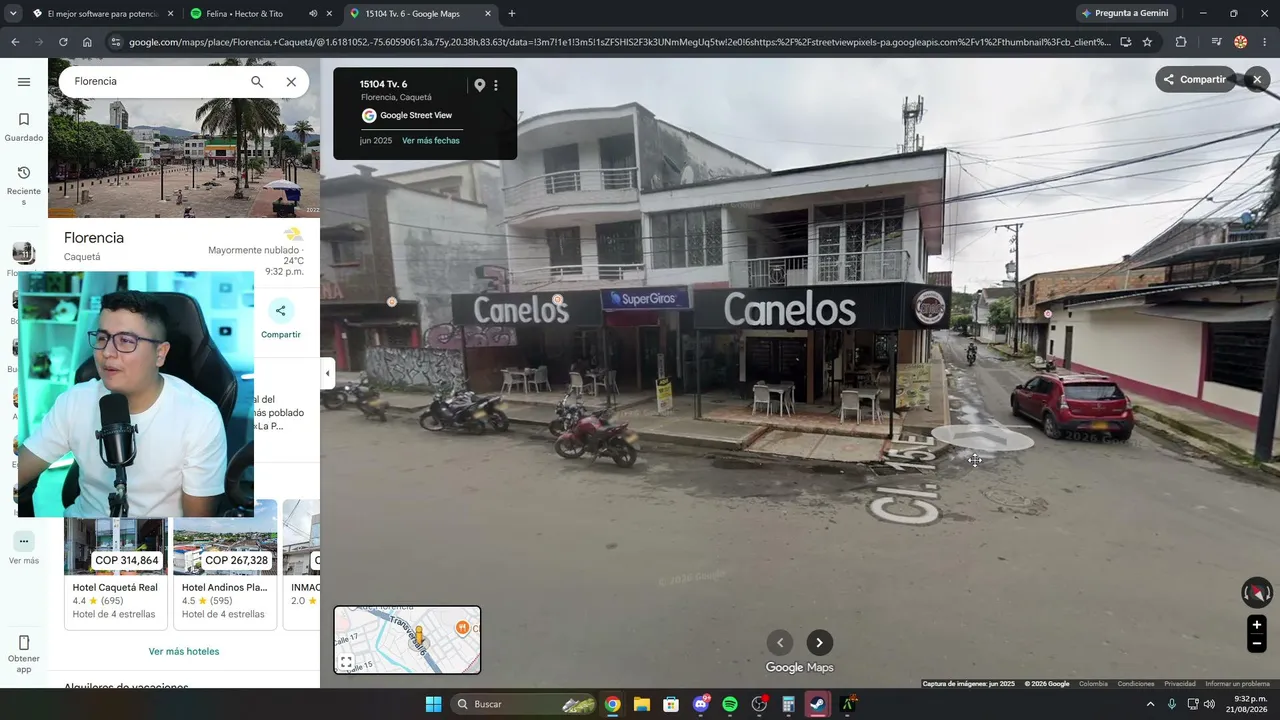Open the Chrome tab search dropdown
The width and height of the screenshot is (1280, 720).
tap(13, 14)
